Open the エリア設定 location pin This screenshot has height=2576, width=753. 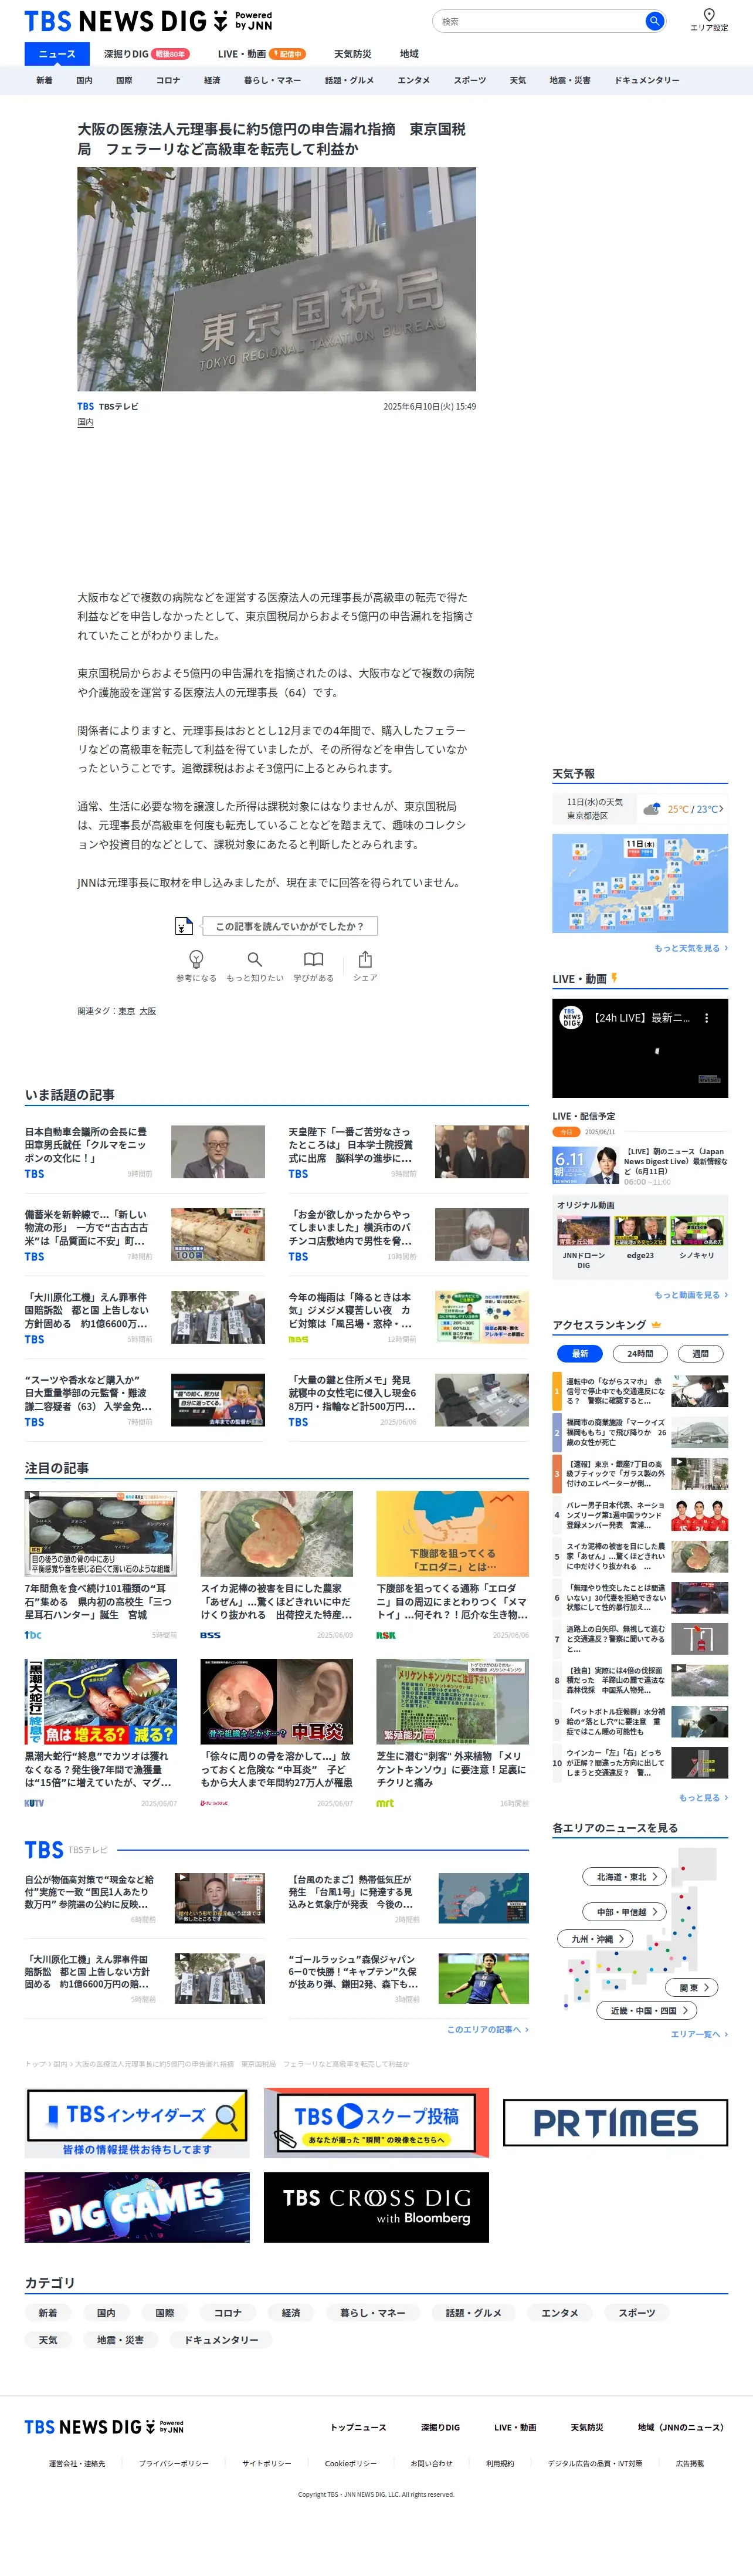point(709,20)
